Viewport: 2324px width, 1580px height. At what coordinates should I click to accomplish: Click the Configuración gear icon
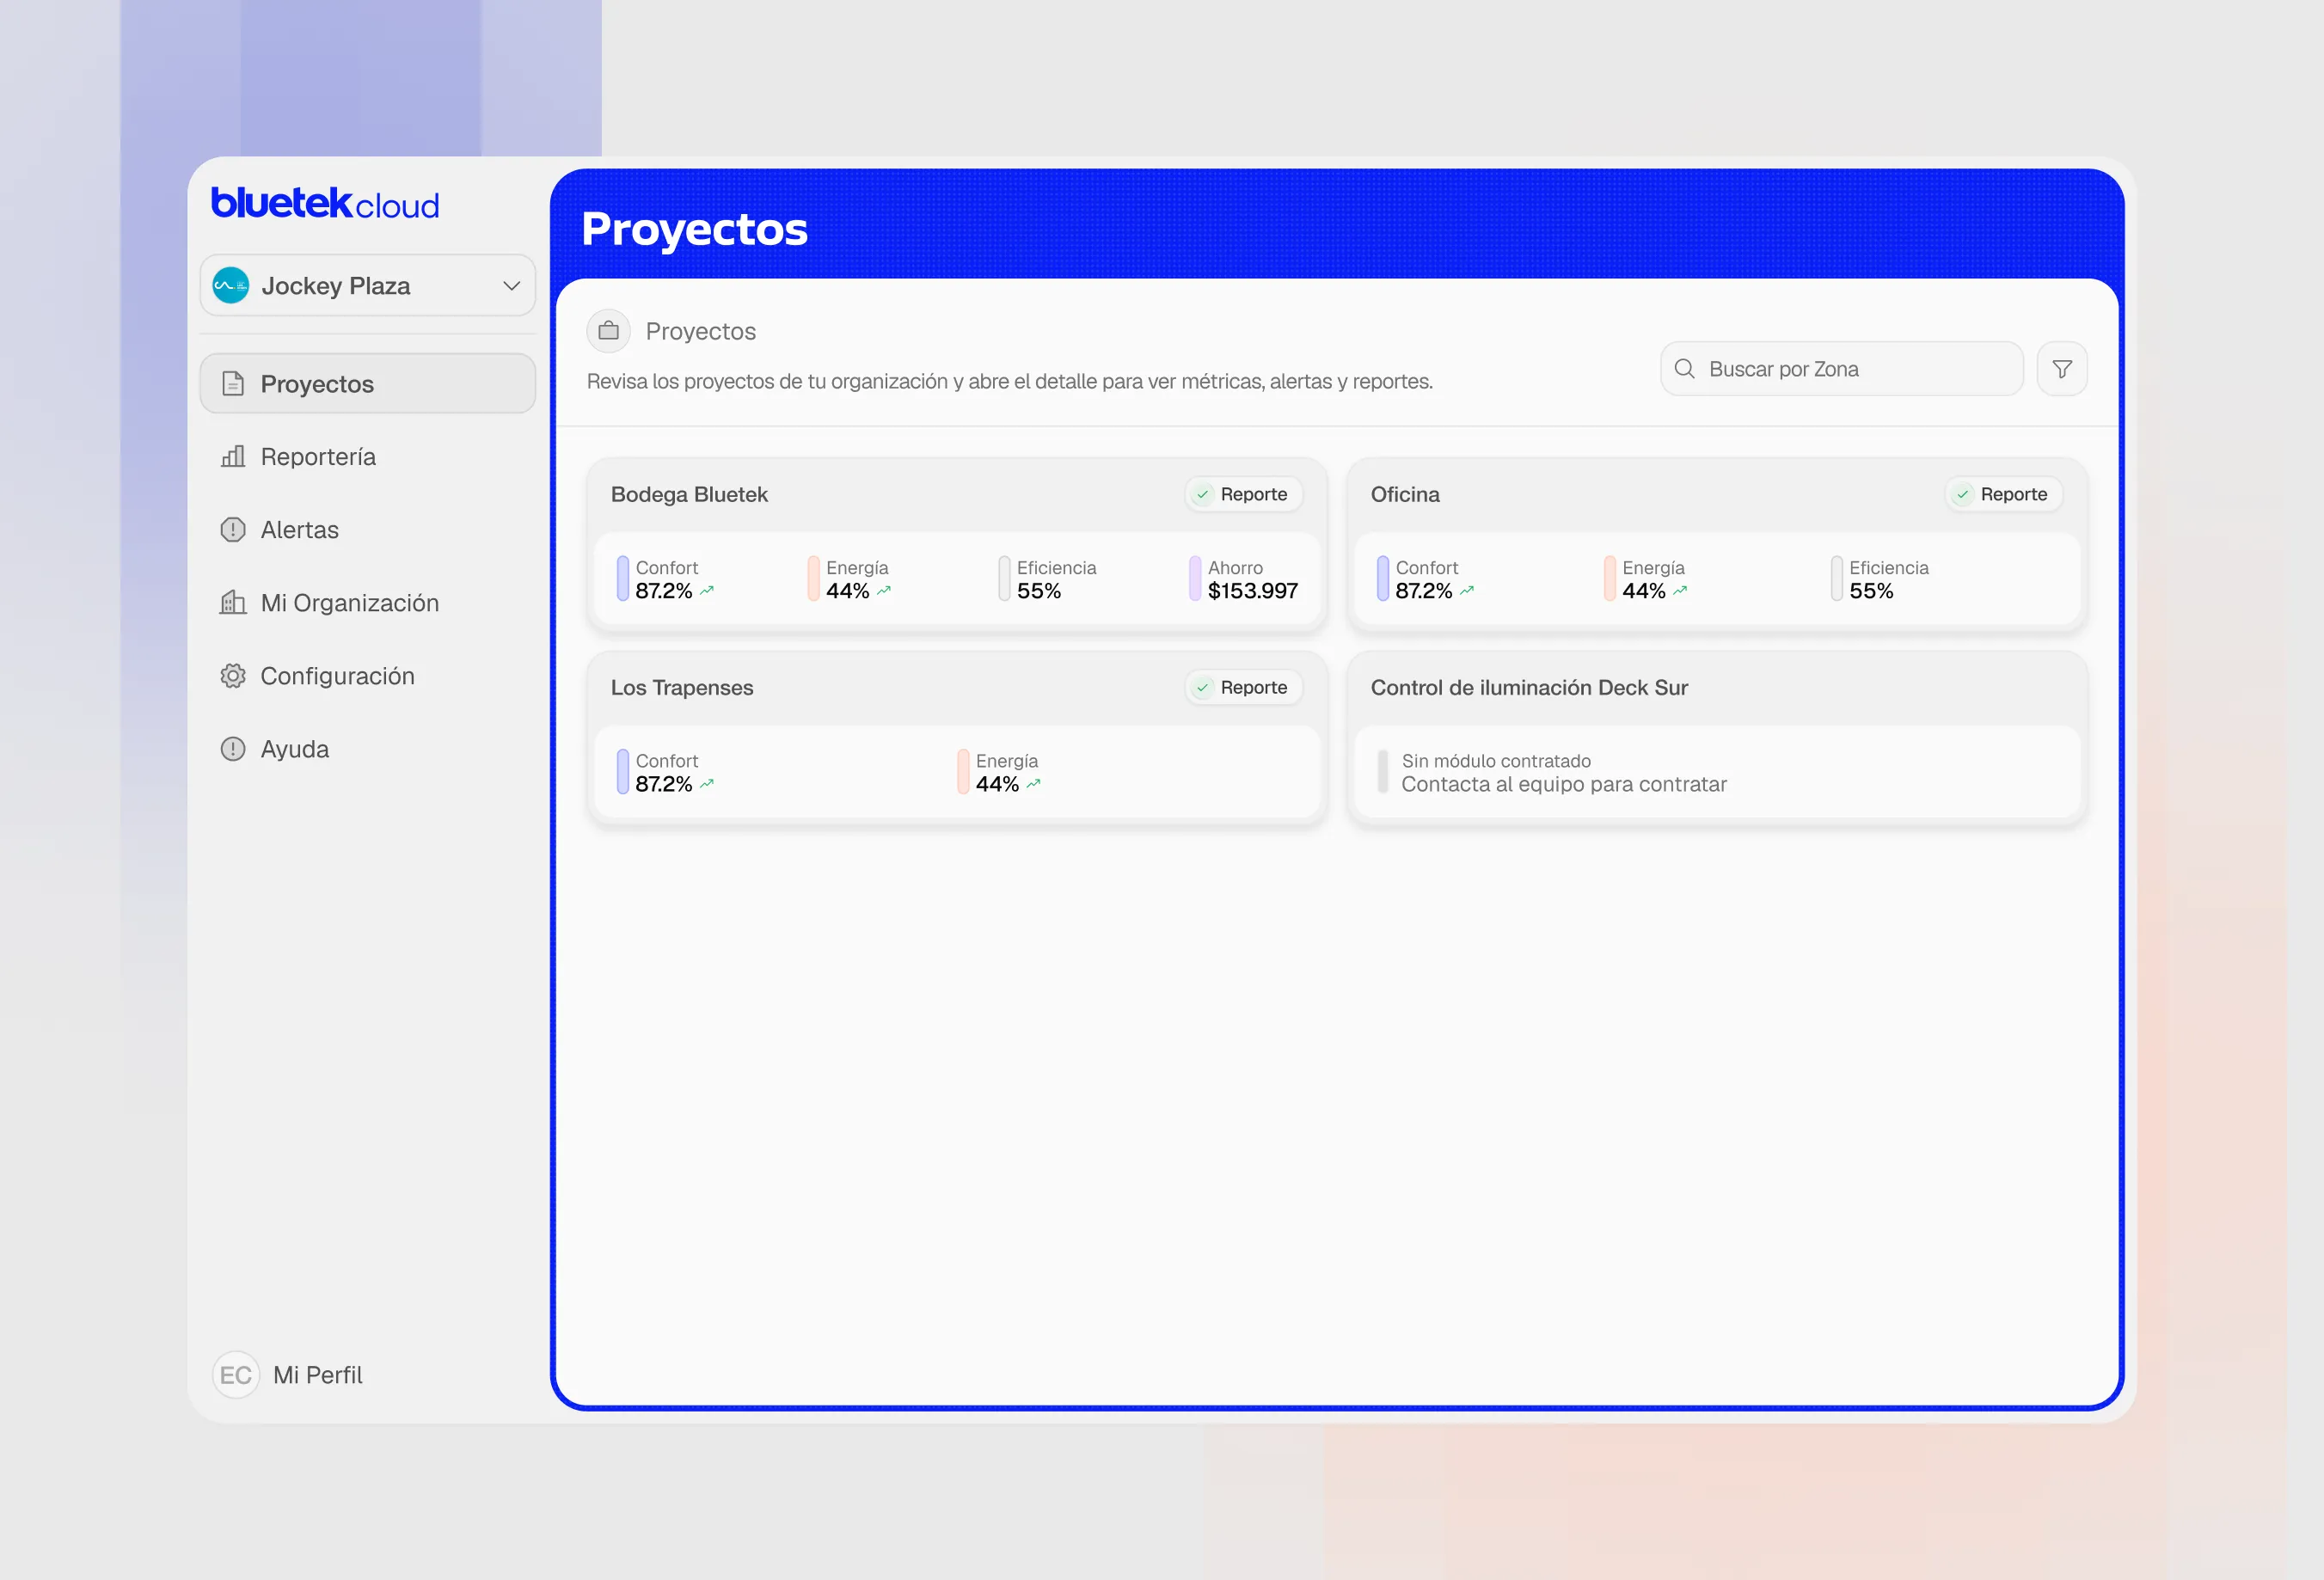click(x=233, y=676)
